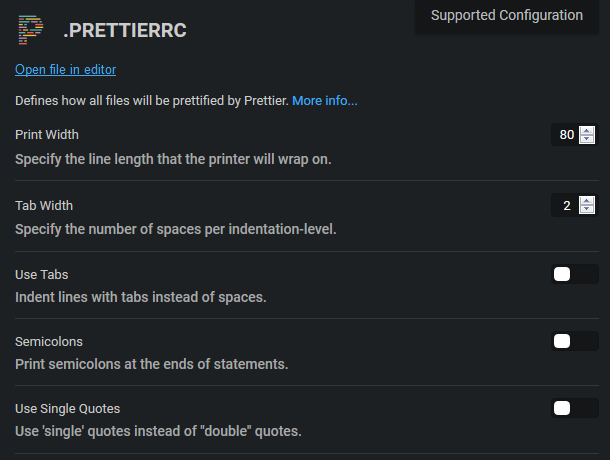The width and height of the screenshot is (610, 460).
Task: Decrease Tab Width with down arrow
Action: 587,210
